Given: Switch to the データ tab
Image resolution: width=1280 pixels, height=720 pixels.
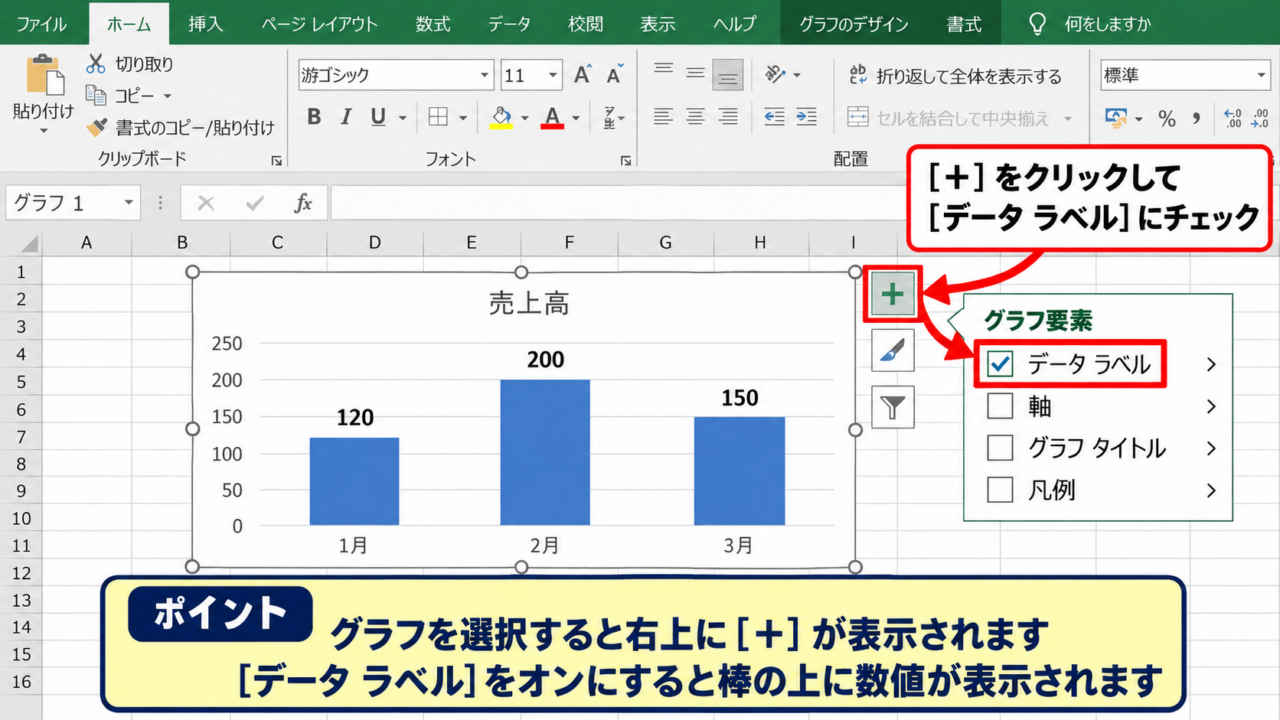Looking at the screenshot, I should (509, 24).
